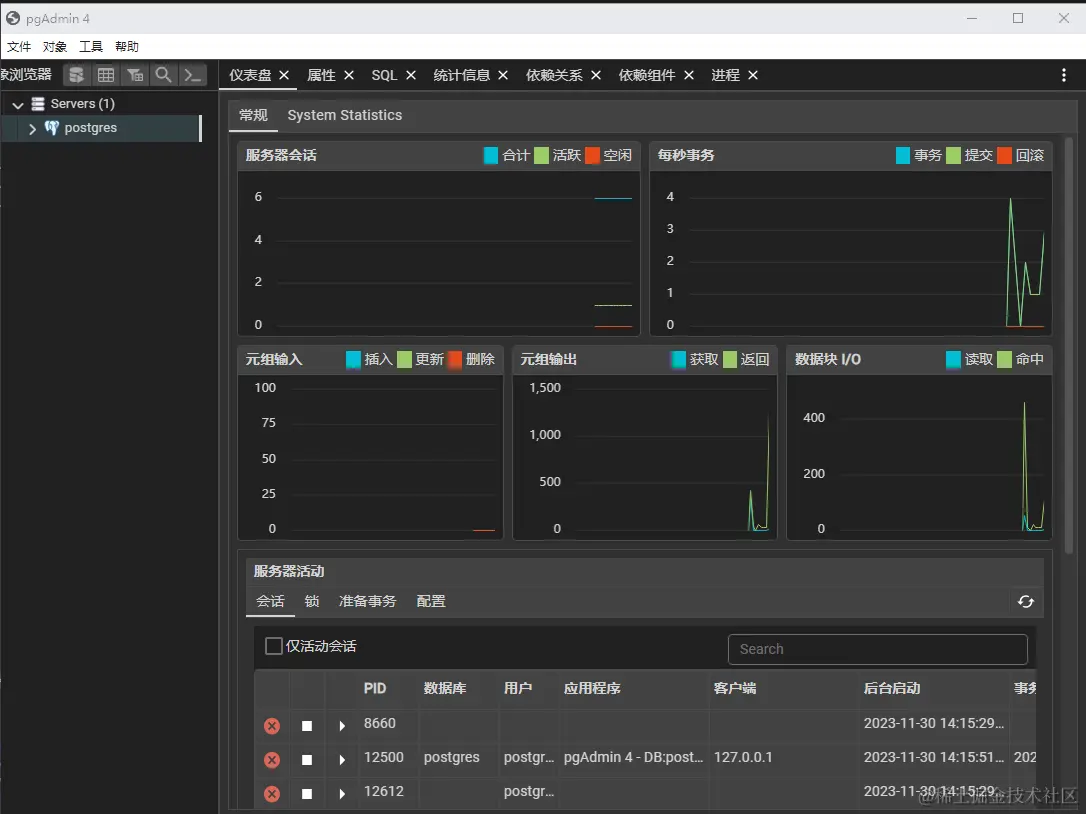Switch to the 配置 activity tab
This screenshot has width=1086, height=814.
pyautogui.click(x=431, y=601)
